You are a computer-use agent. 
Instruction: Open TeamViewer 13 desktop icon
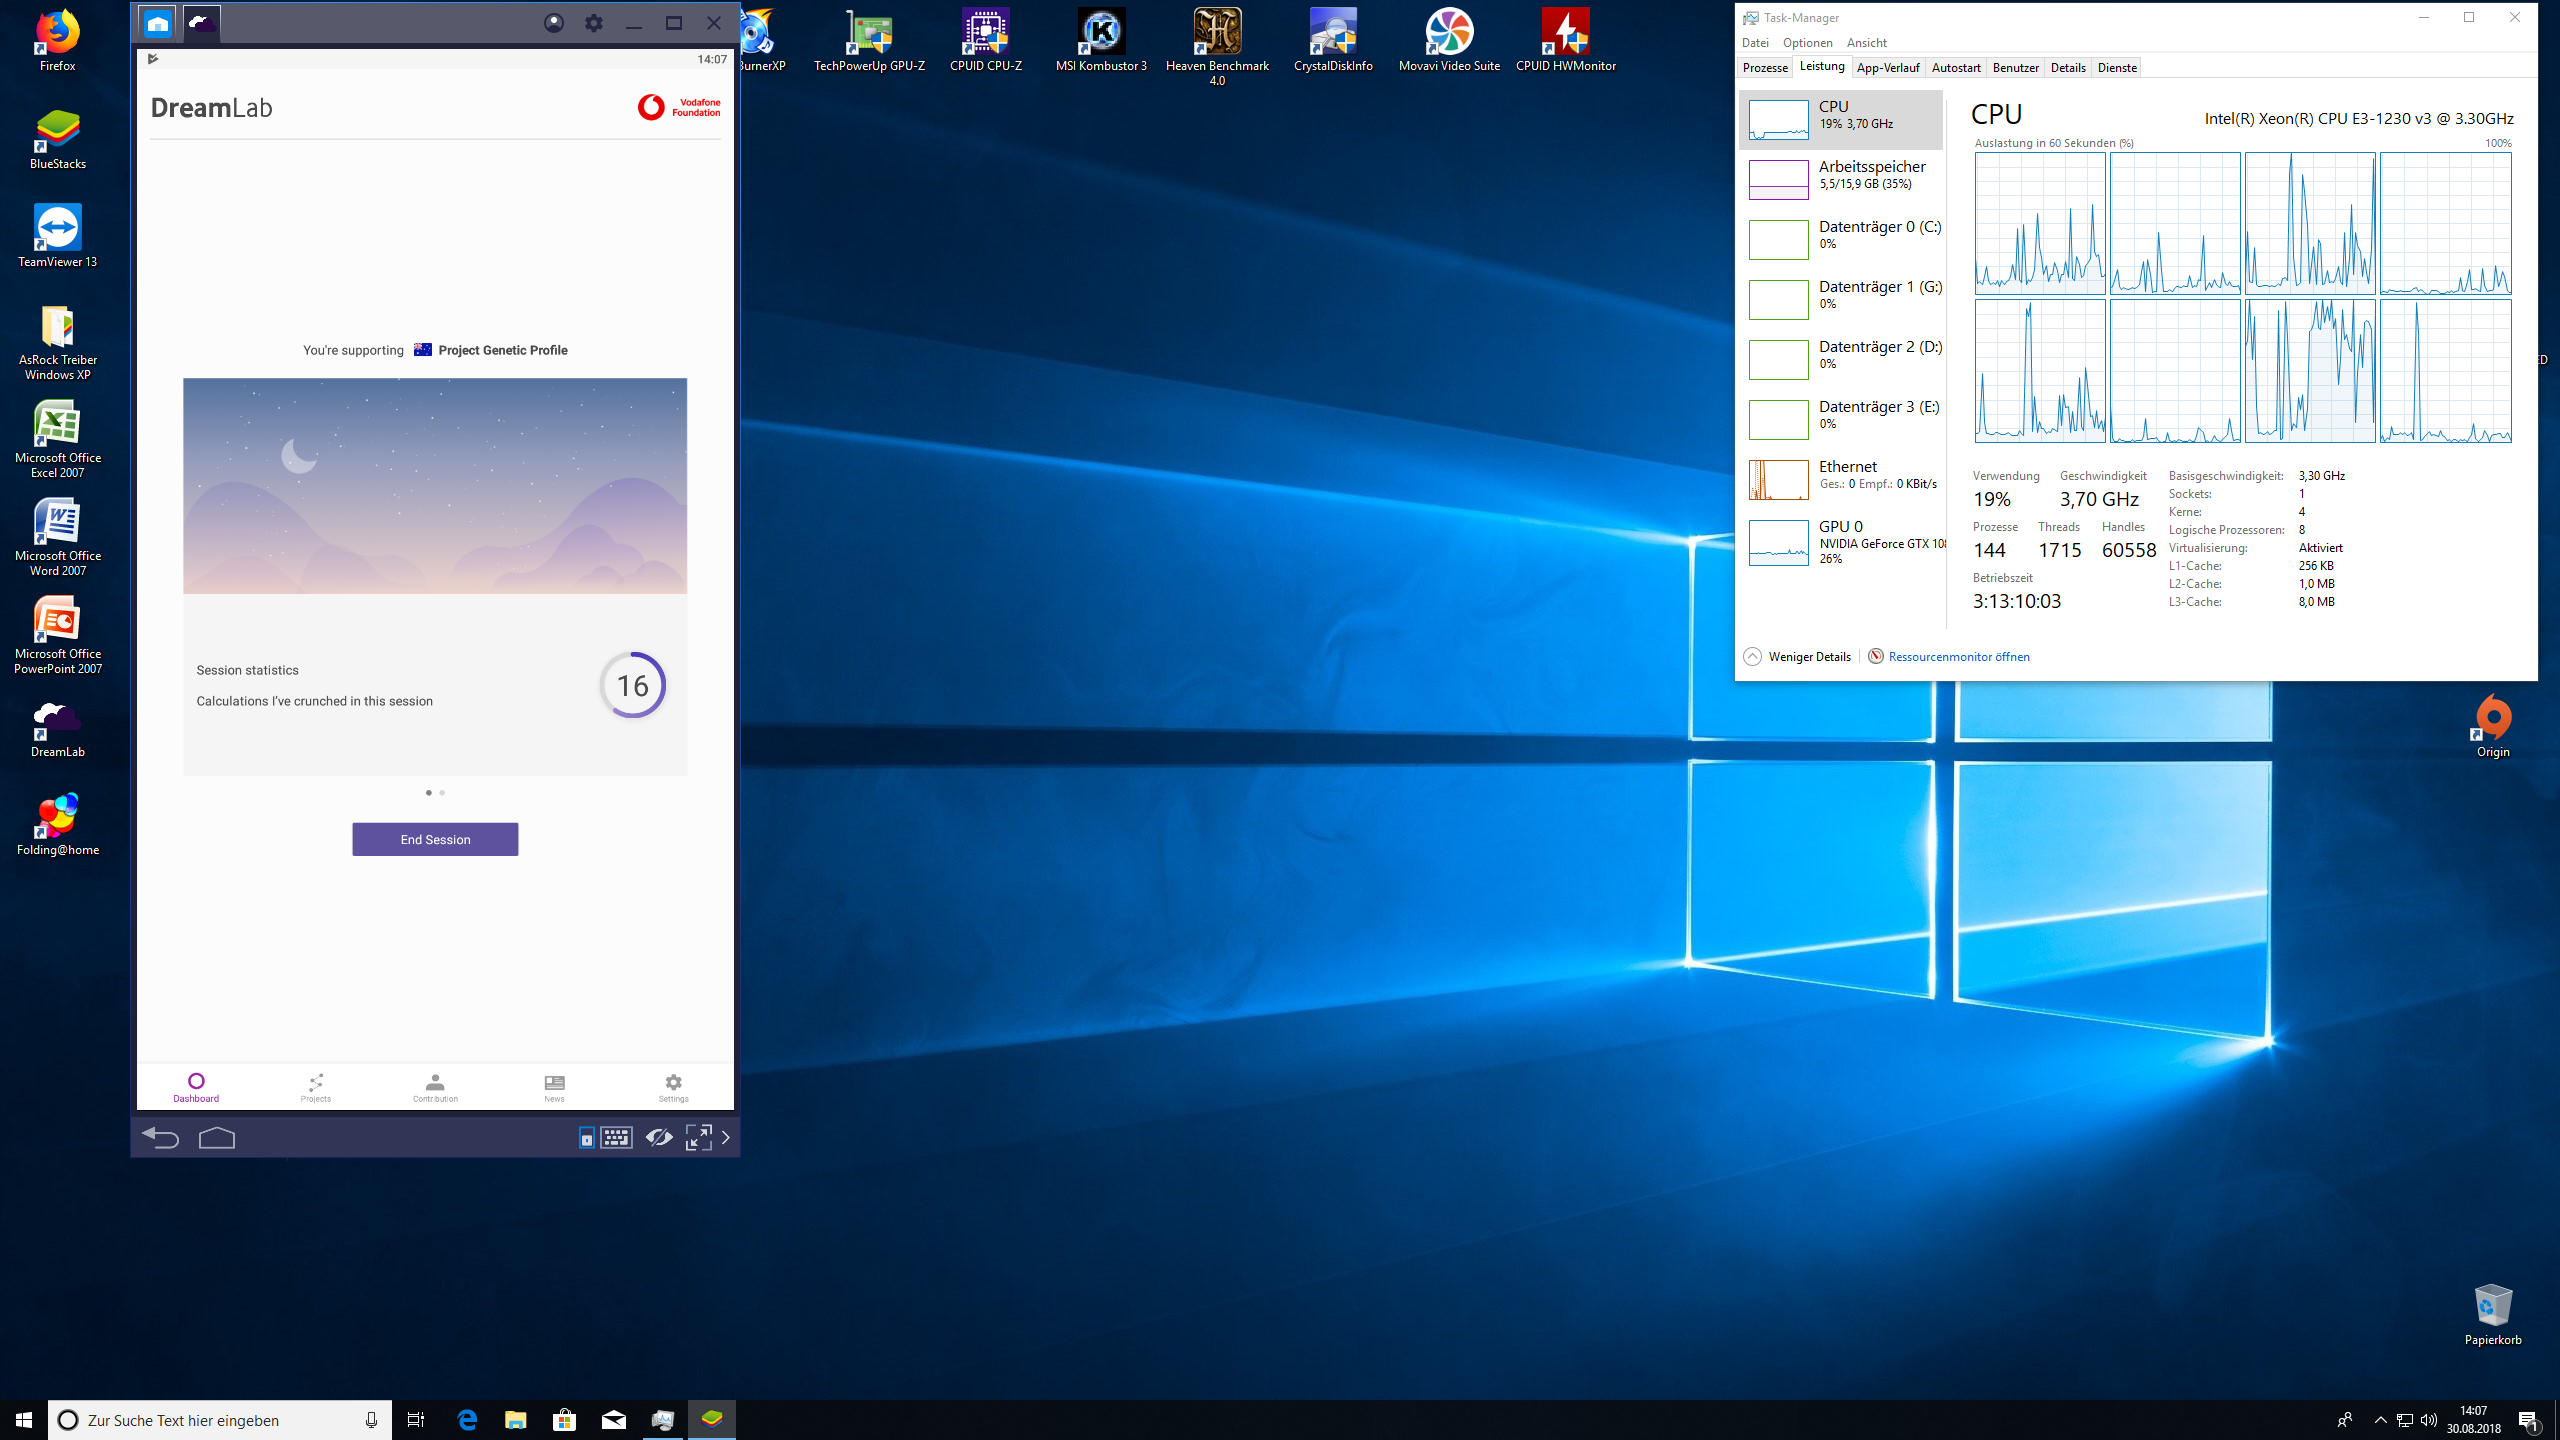(57, 237)
